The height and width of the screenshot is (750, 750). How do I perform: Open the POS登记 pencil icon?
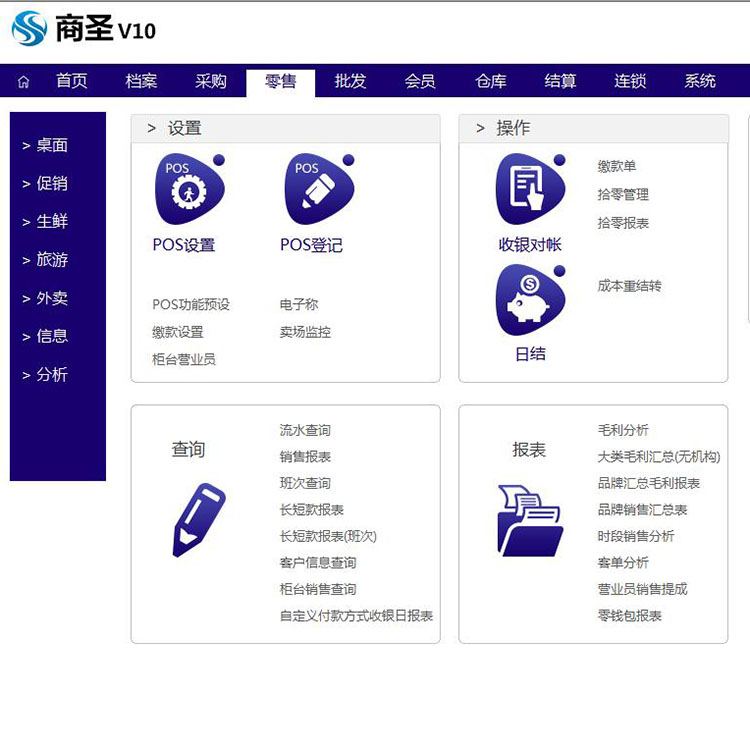click(320, 189)
